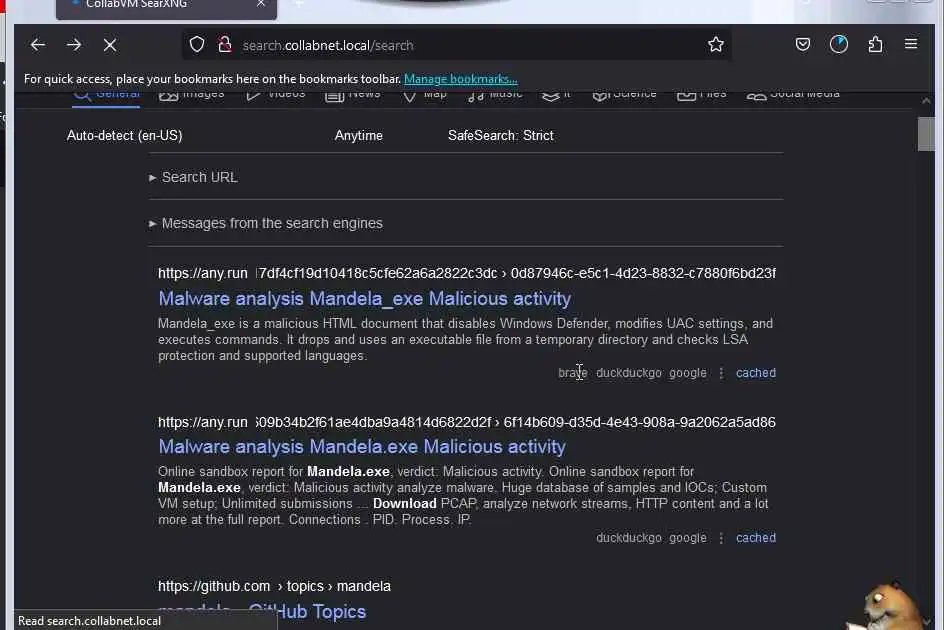
Task: Bookmark this page with the star
Action: [715, 45]
